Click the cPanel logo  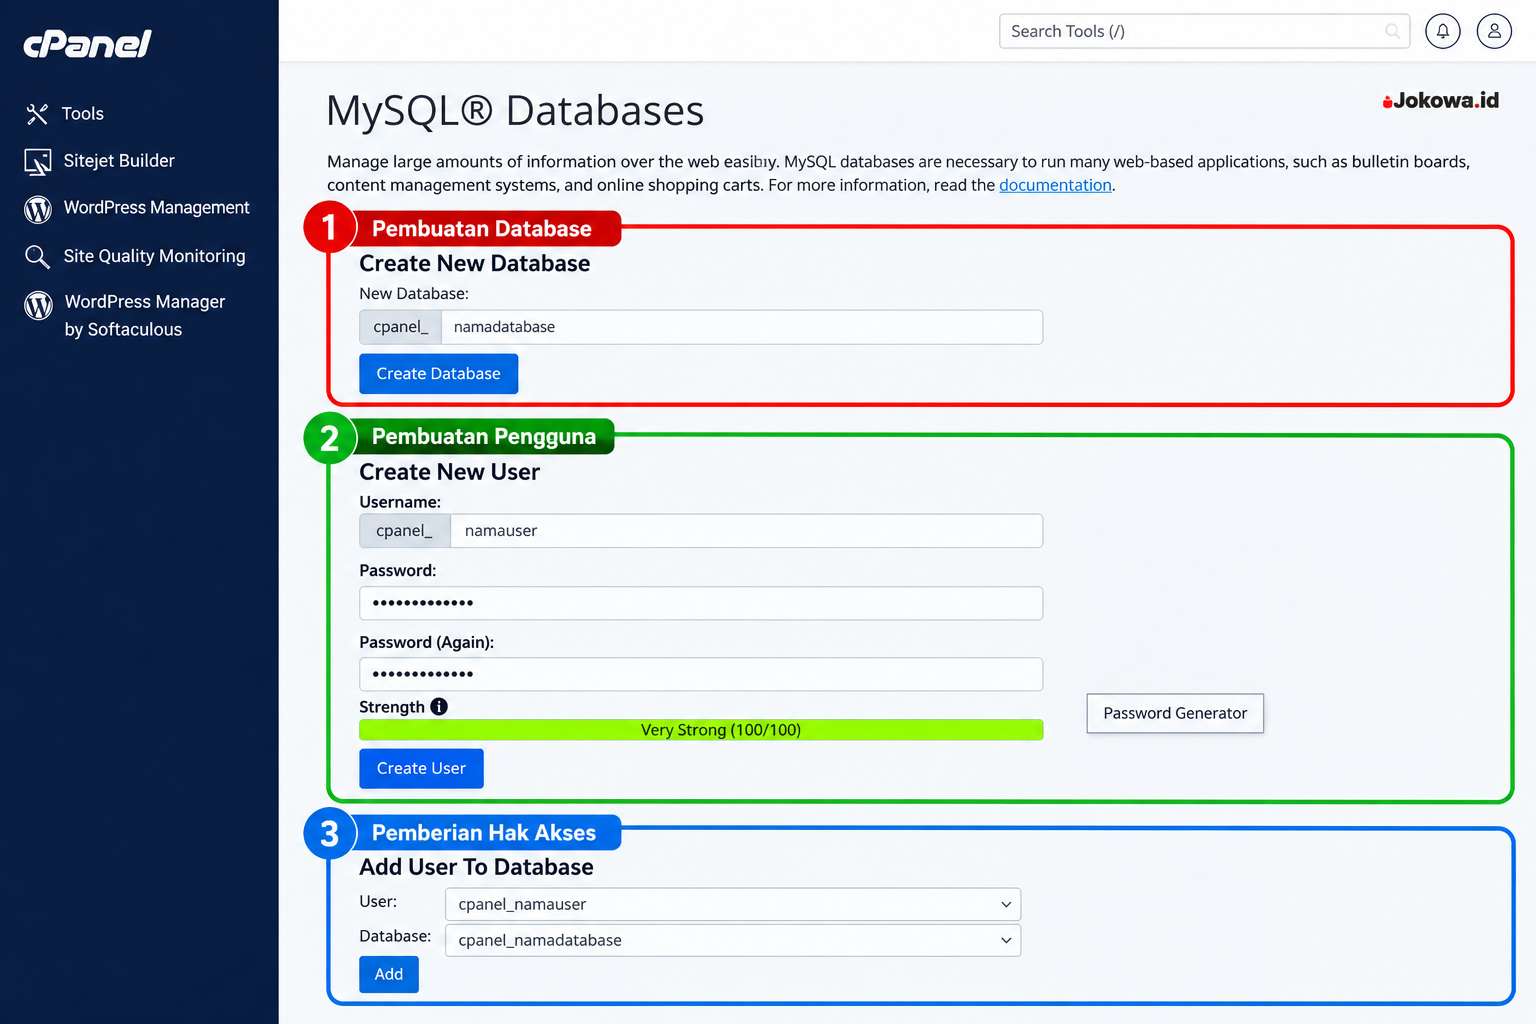pyautogui.click(x=87, y=44)
